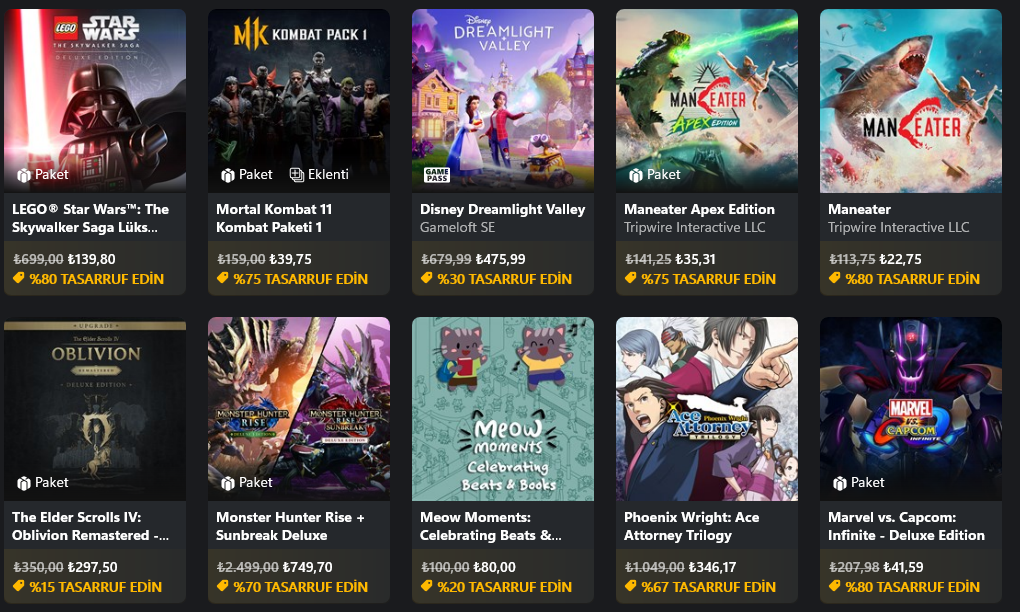Click the Eklenti icon on Mortal Kombat 11
This screenshot has width=1020, height=612.
click(x=297, y=175)
